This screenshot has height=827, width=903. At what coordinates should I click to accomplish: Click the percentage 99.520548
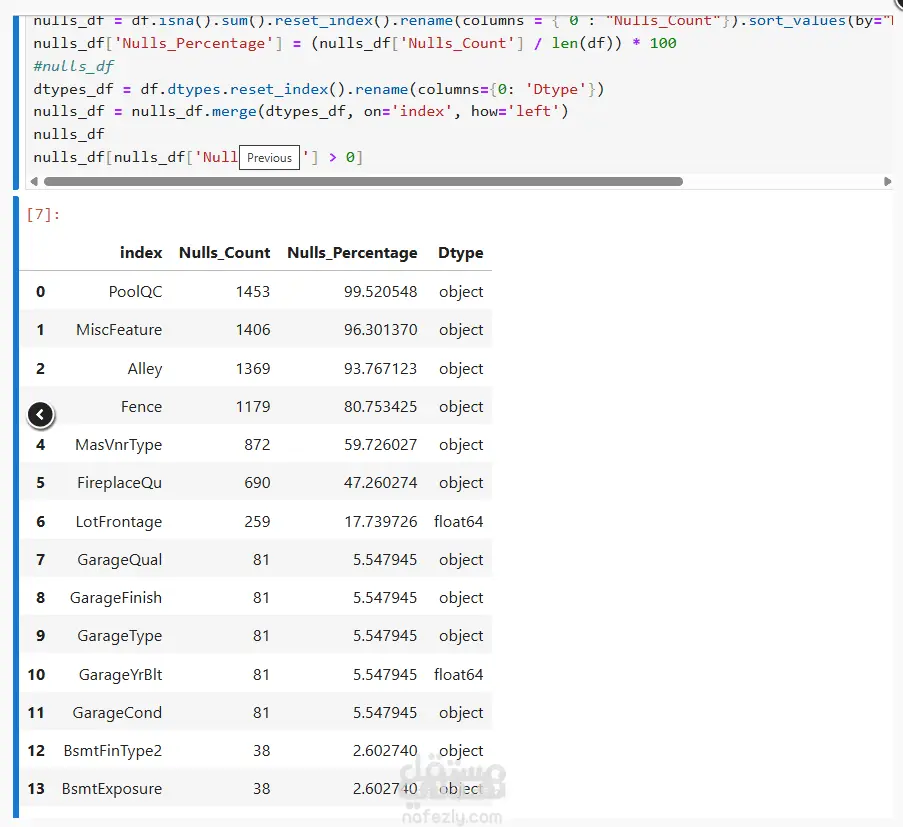(381, 291)
